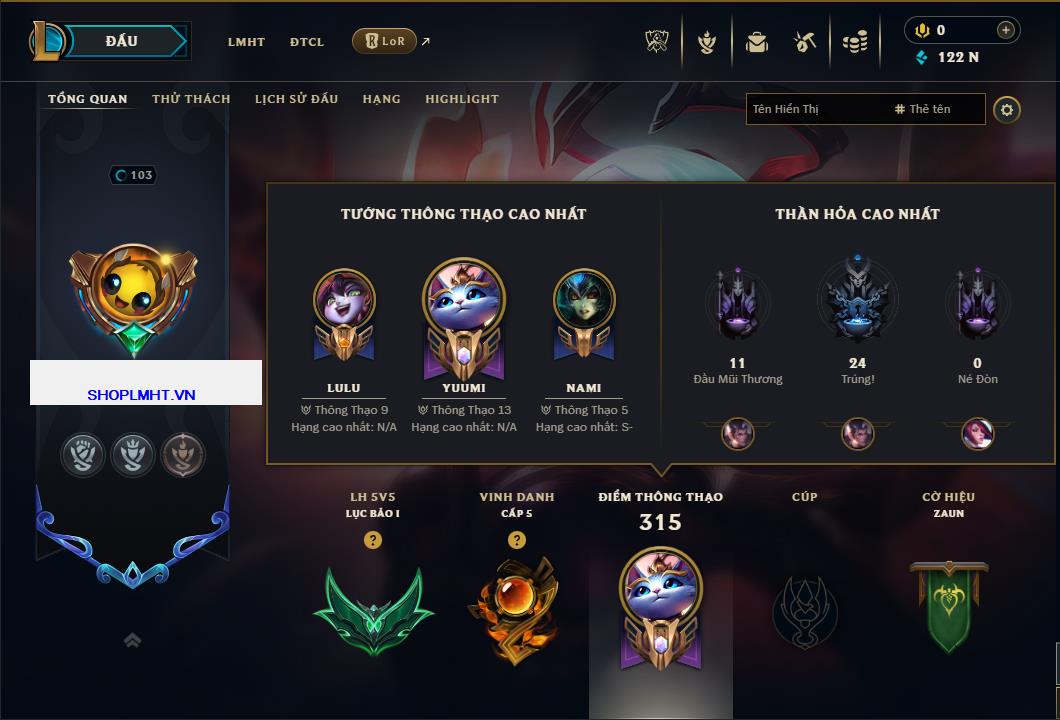Viewport: 1060px width, 720px height.
Task: Switch to ĐTCL game mode
Action: (x=307, y=42)
